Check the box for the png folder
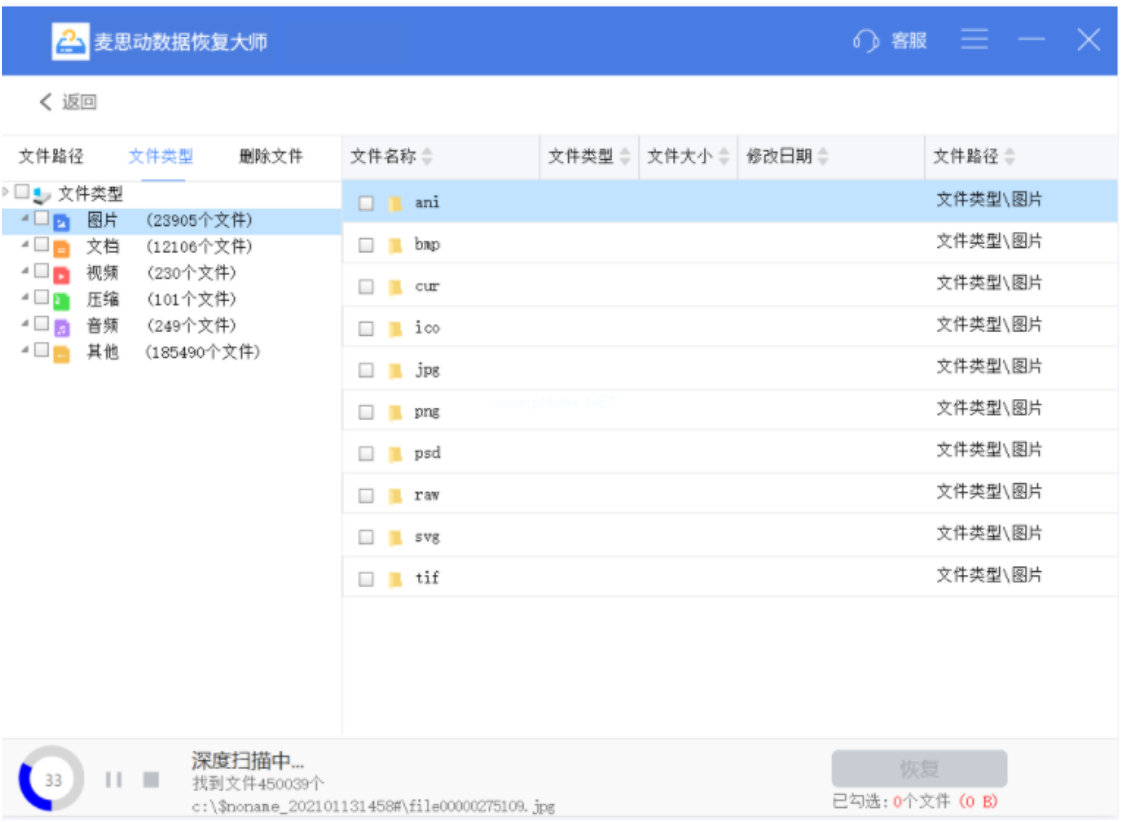This screenshot has width=1123, height=822. (366, 412)
